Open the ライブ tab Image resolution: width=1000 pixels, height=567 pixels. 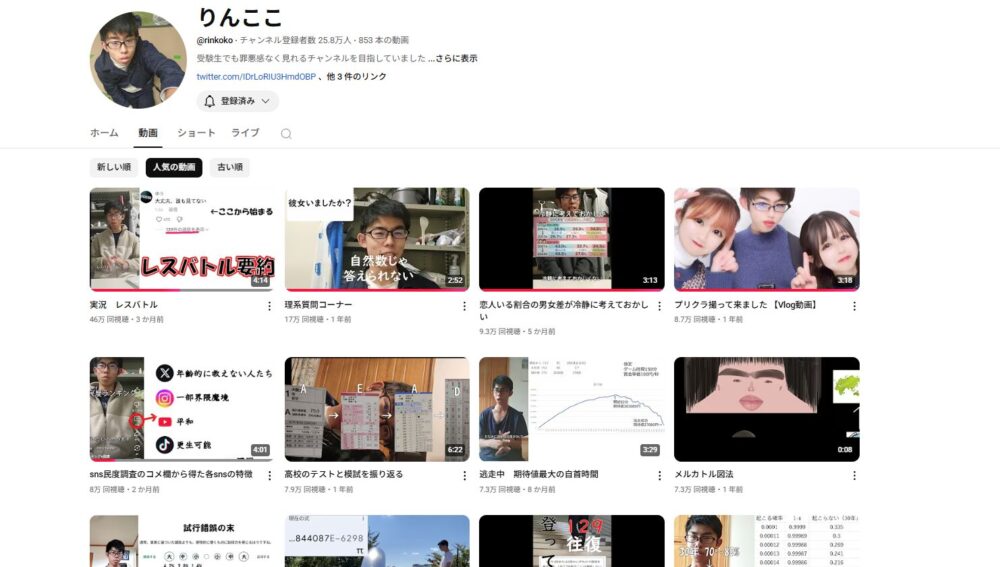coord(245,133)
